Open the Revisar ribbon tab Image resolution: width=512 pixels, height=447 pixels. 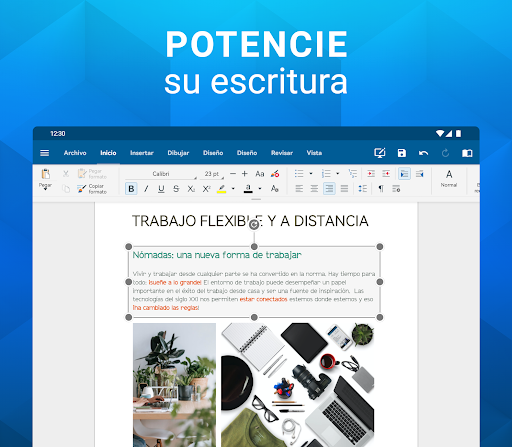click(x=282, y=153)
